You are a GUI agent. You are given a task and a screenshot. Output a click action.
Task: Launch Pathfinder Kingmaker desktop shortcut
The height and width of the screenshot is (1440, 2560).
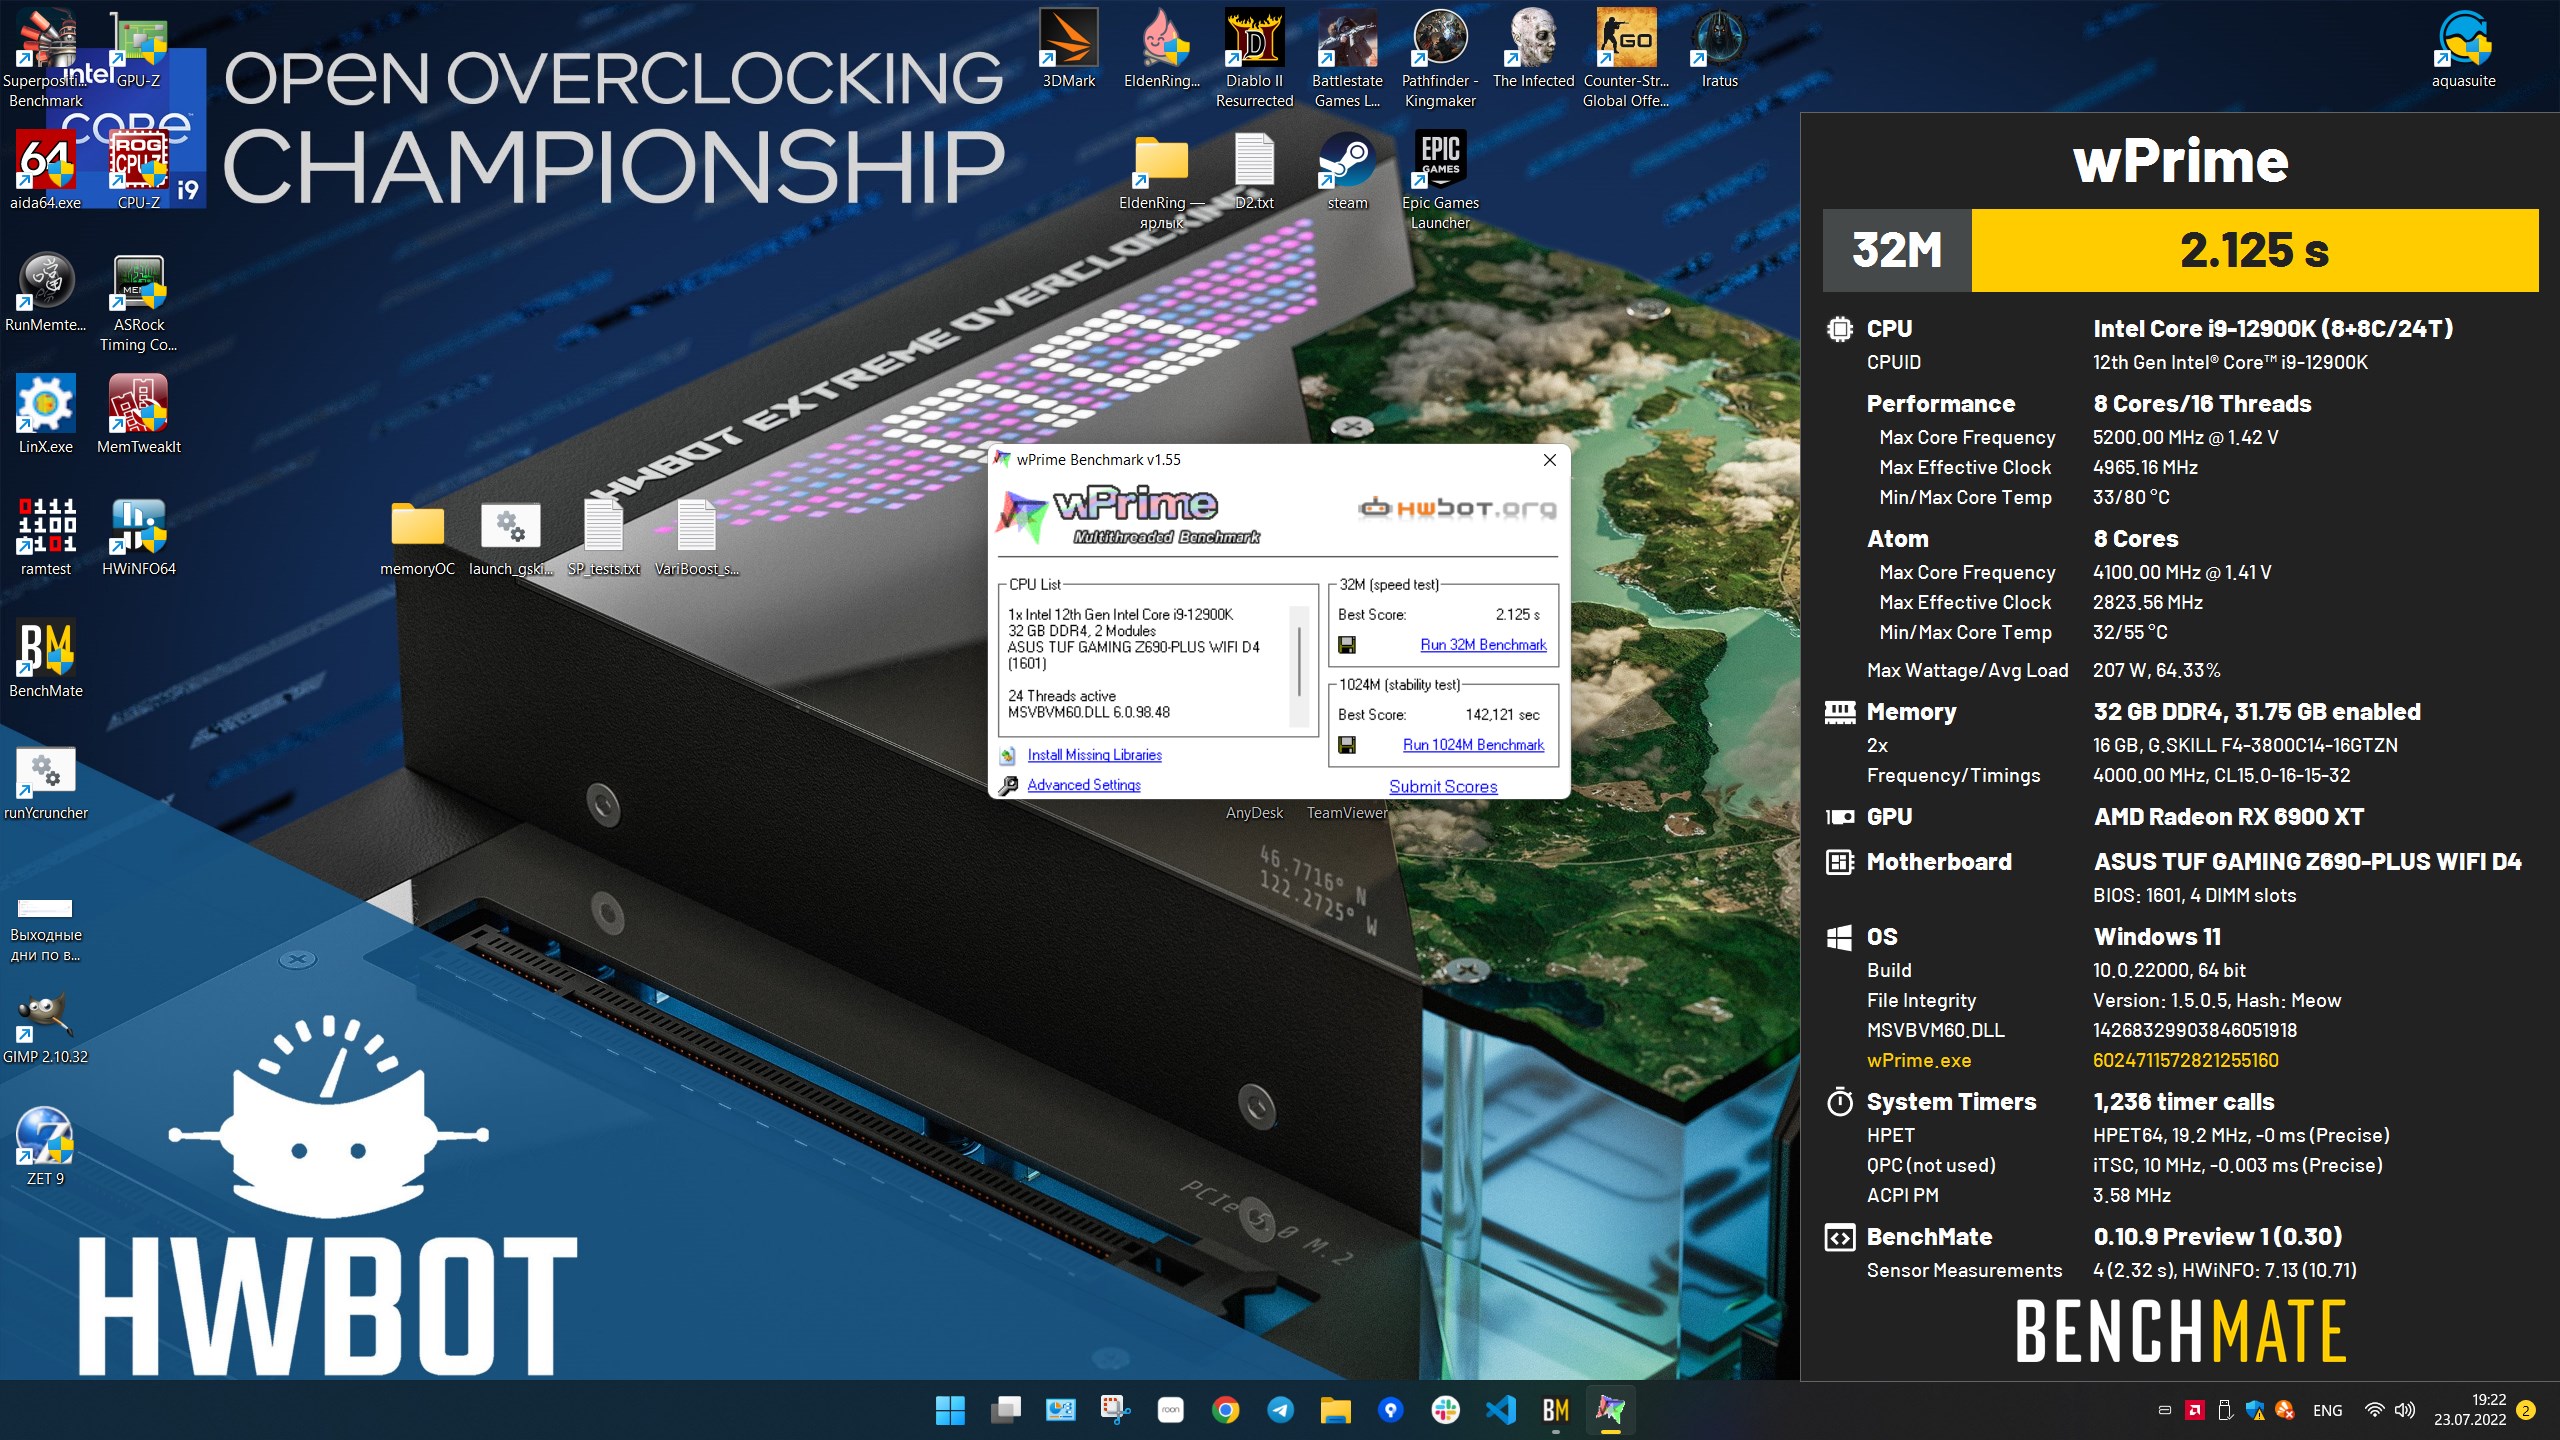1440,58
